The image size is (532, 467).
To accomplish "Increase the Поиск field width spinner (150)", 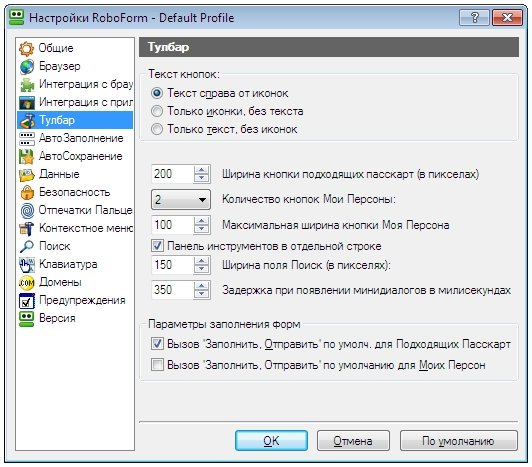I will pos(202,261).
